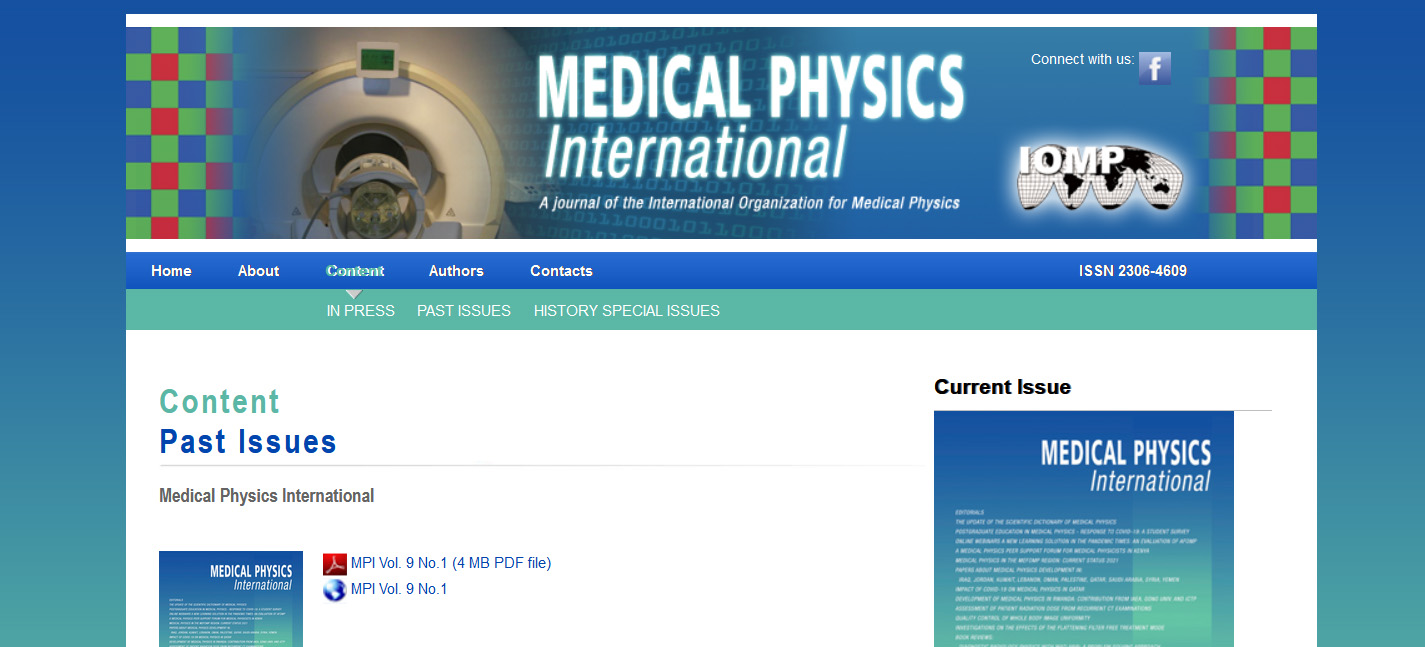This screenshot has width=1425, height=647.
Task: Open the About menu item
Action: (258, 271)
